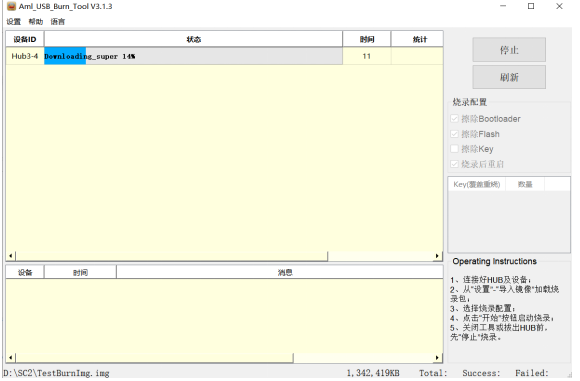
Task: Click the device table horizontal scrollbar thumb
Action: [x=172, y=256]
